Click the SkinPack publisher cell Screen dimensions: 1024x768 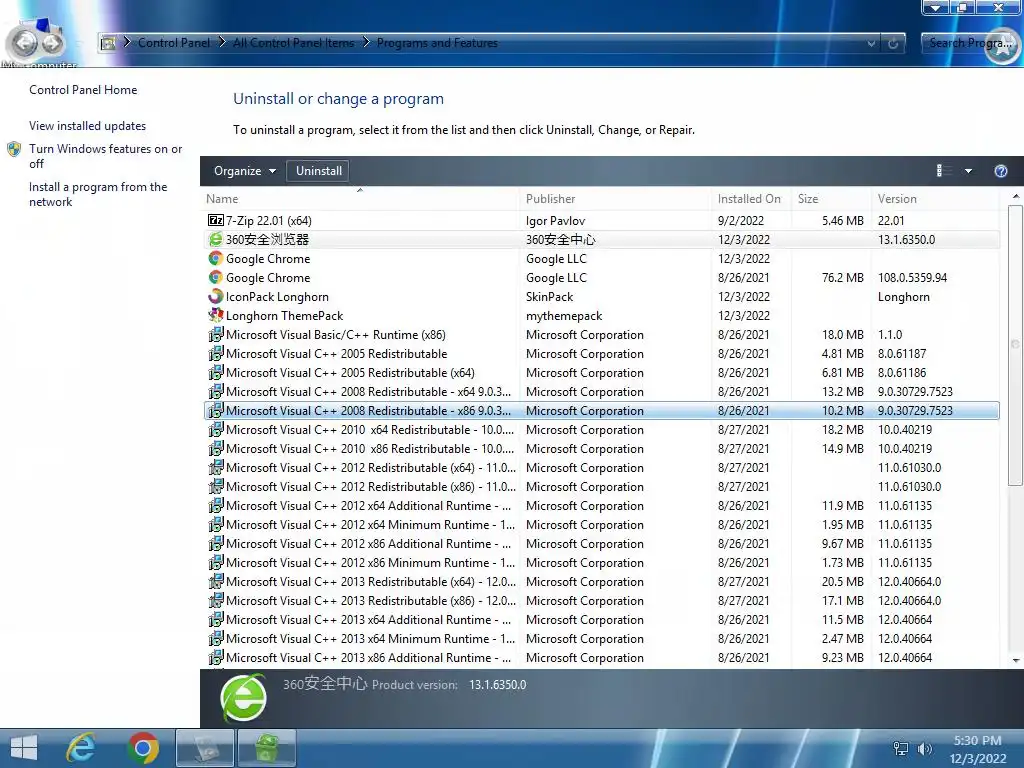point(549,296)
